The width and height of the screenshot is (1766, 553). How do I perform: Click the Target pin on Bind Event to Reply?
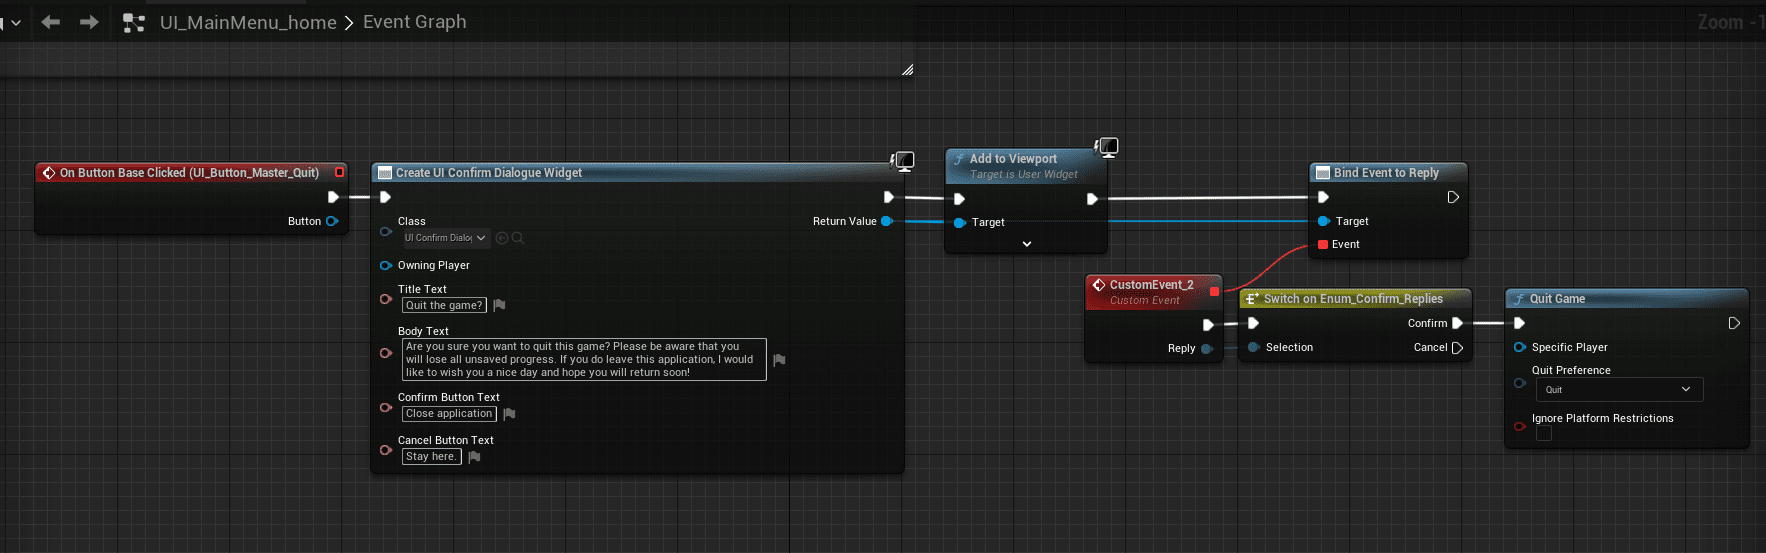pos(1324,221)
